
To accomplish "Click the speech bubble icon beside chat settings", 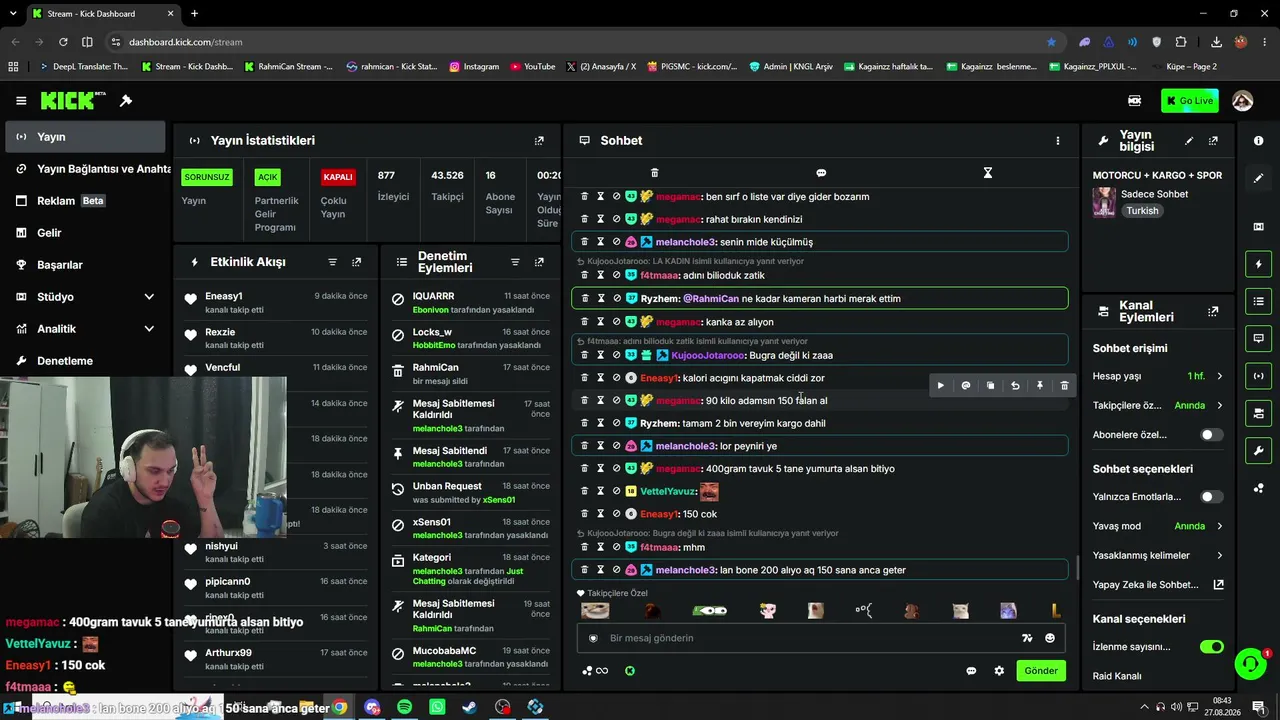I will pyautogui.click(x=971, y=671).
